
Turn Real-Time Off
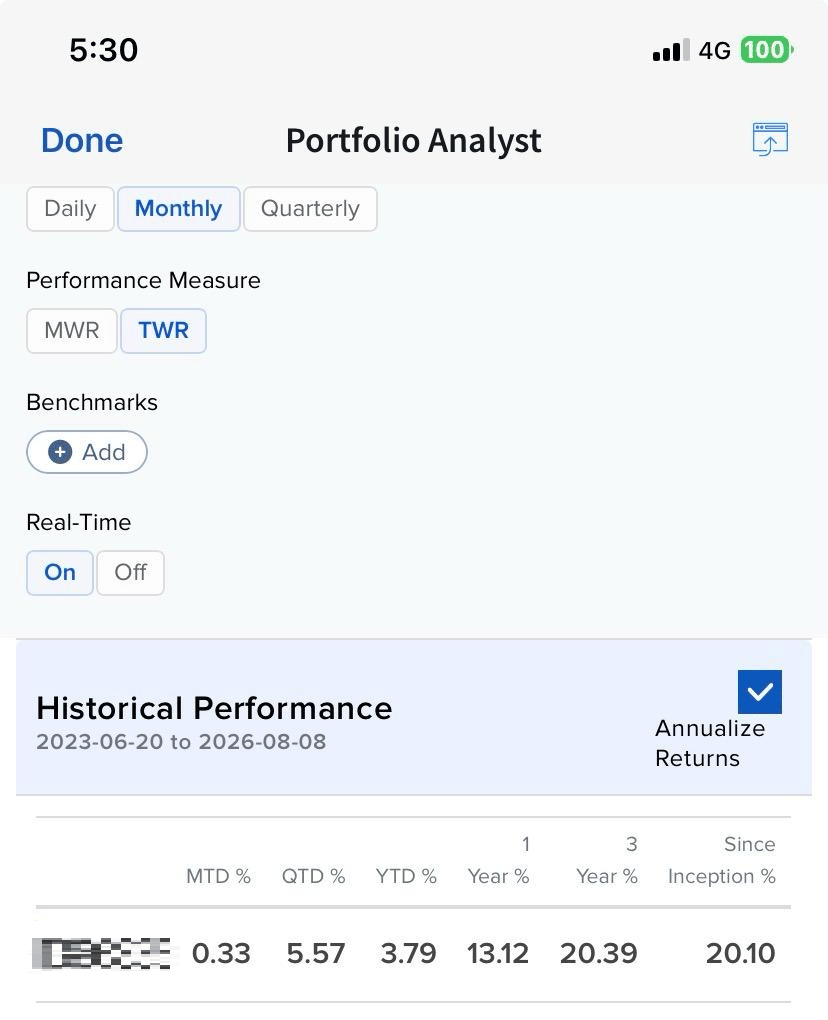[x=130, y=572]
